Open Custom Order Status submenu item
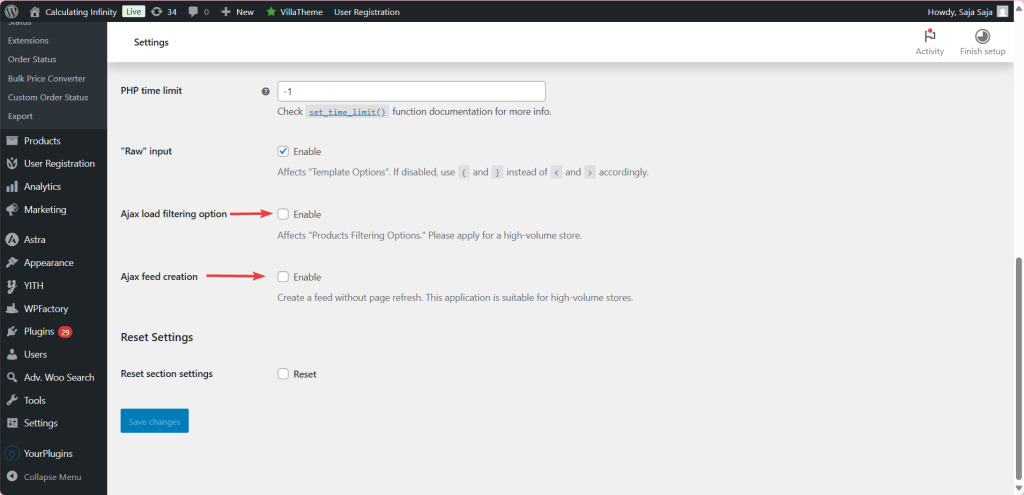1024x495 pixels. (48, 97)
